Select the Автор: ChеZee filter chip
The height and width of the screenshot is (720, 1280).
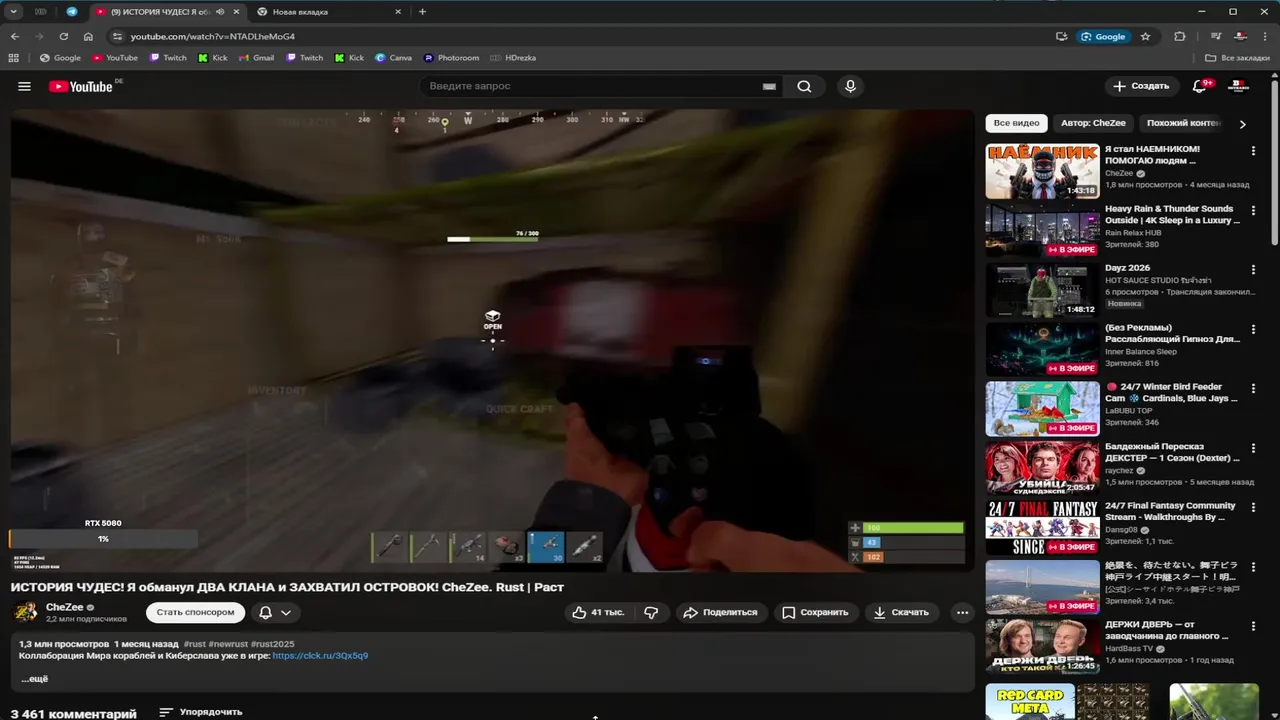[1093, 123]
